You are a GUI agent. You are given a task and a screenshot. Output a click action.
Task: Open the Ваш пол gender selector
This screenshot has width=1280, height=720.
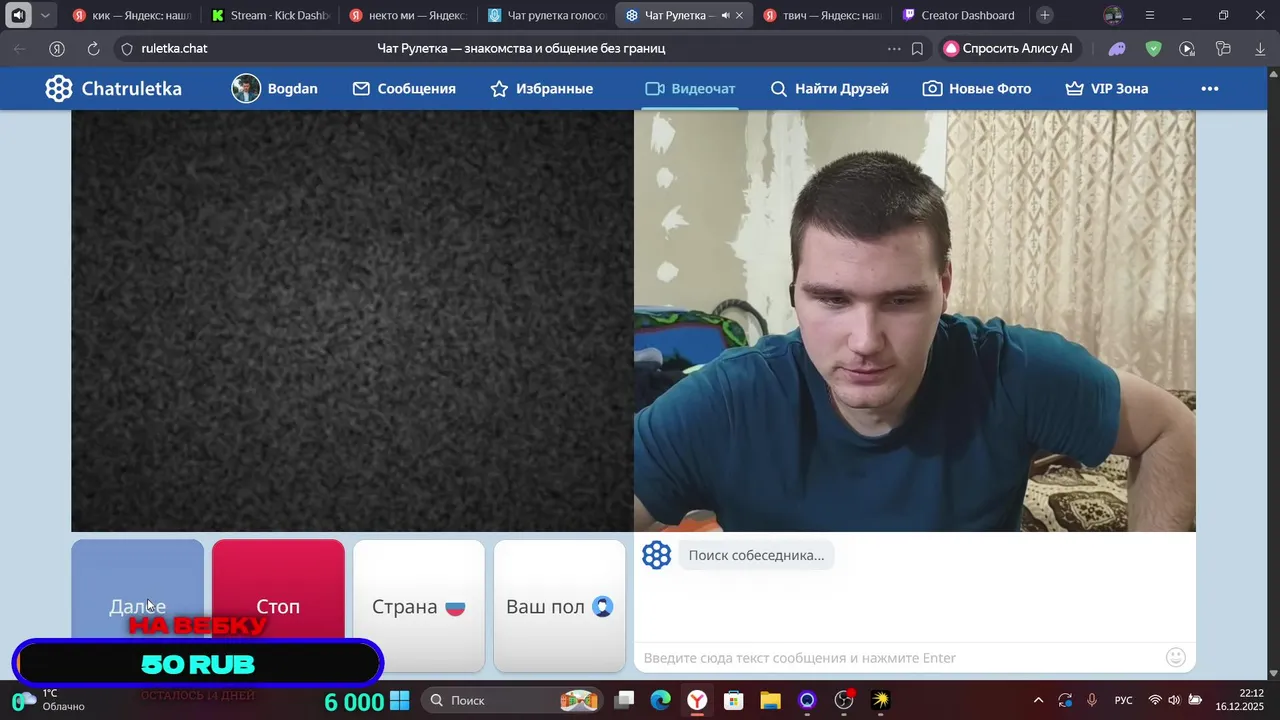coord(559,606)
